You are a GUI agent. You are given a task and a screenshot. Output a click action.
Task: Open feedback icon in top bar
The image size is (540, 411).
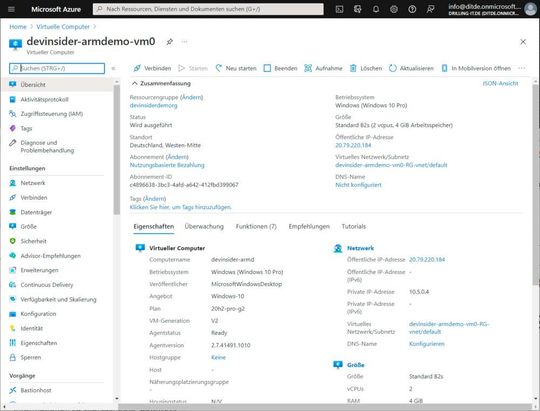click(x=430, y=9)
